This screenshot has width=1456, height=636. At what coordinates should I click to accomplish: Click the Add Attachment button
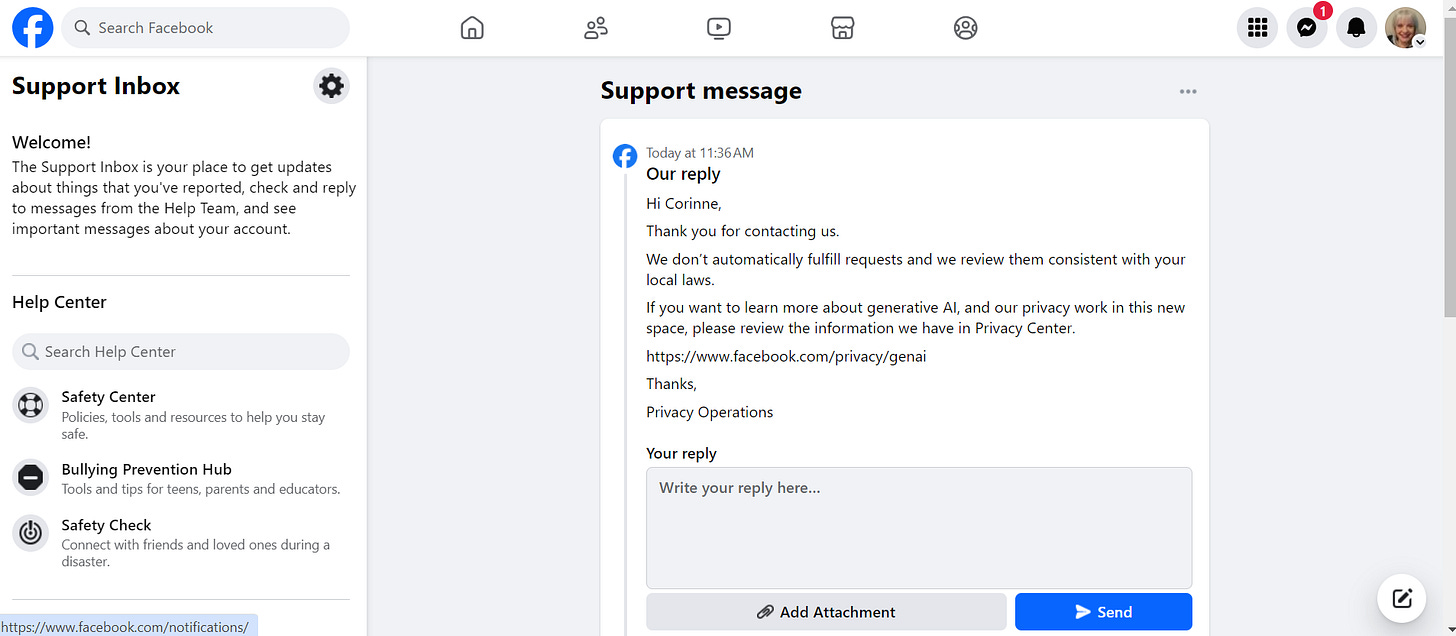click(x=826, y=612)
